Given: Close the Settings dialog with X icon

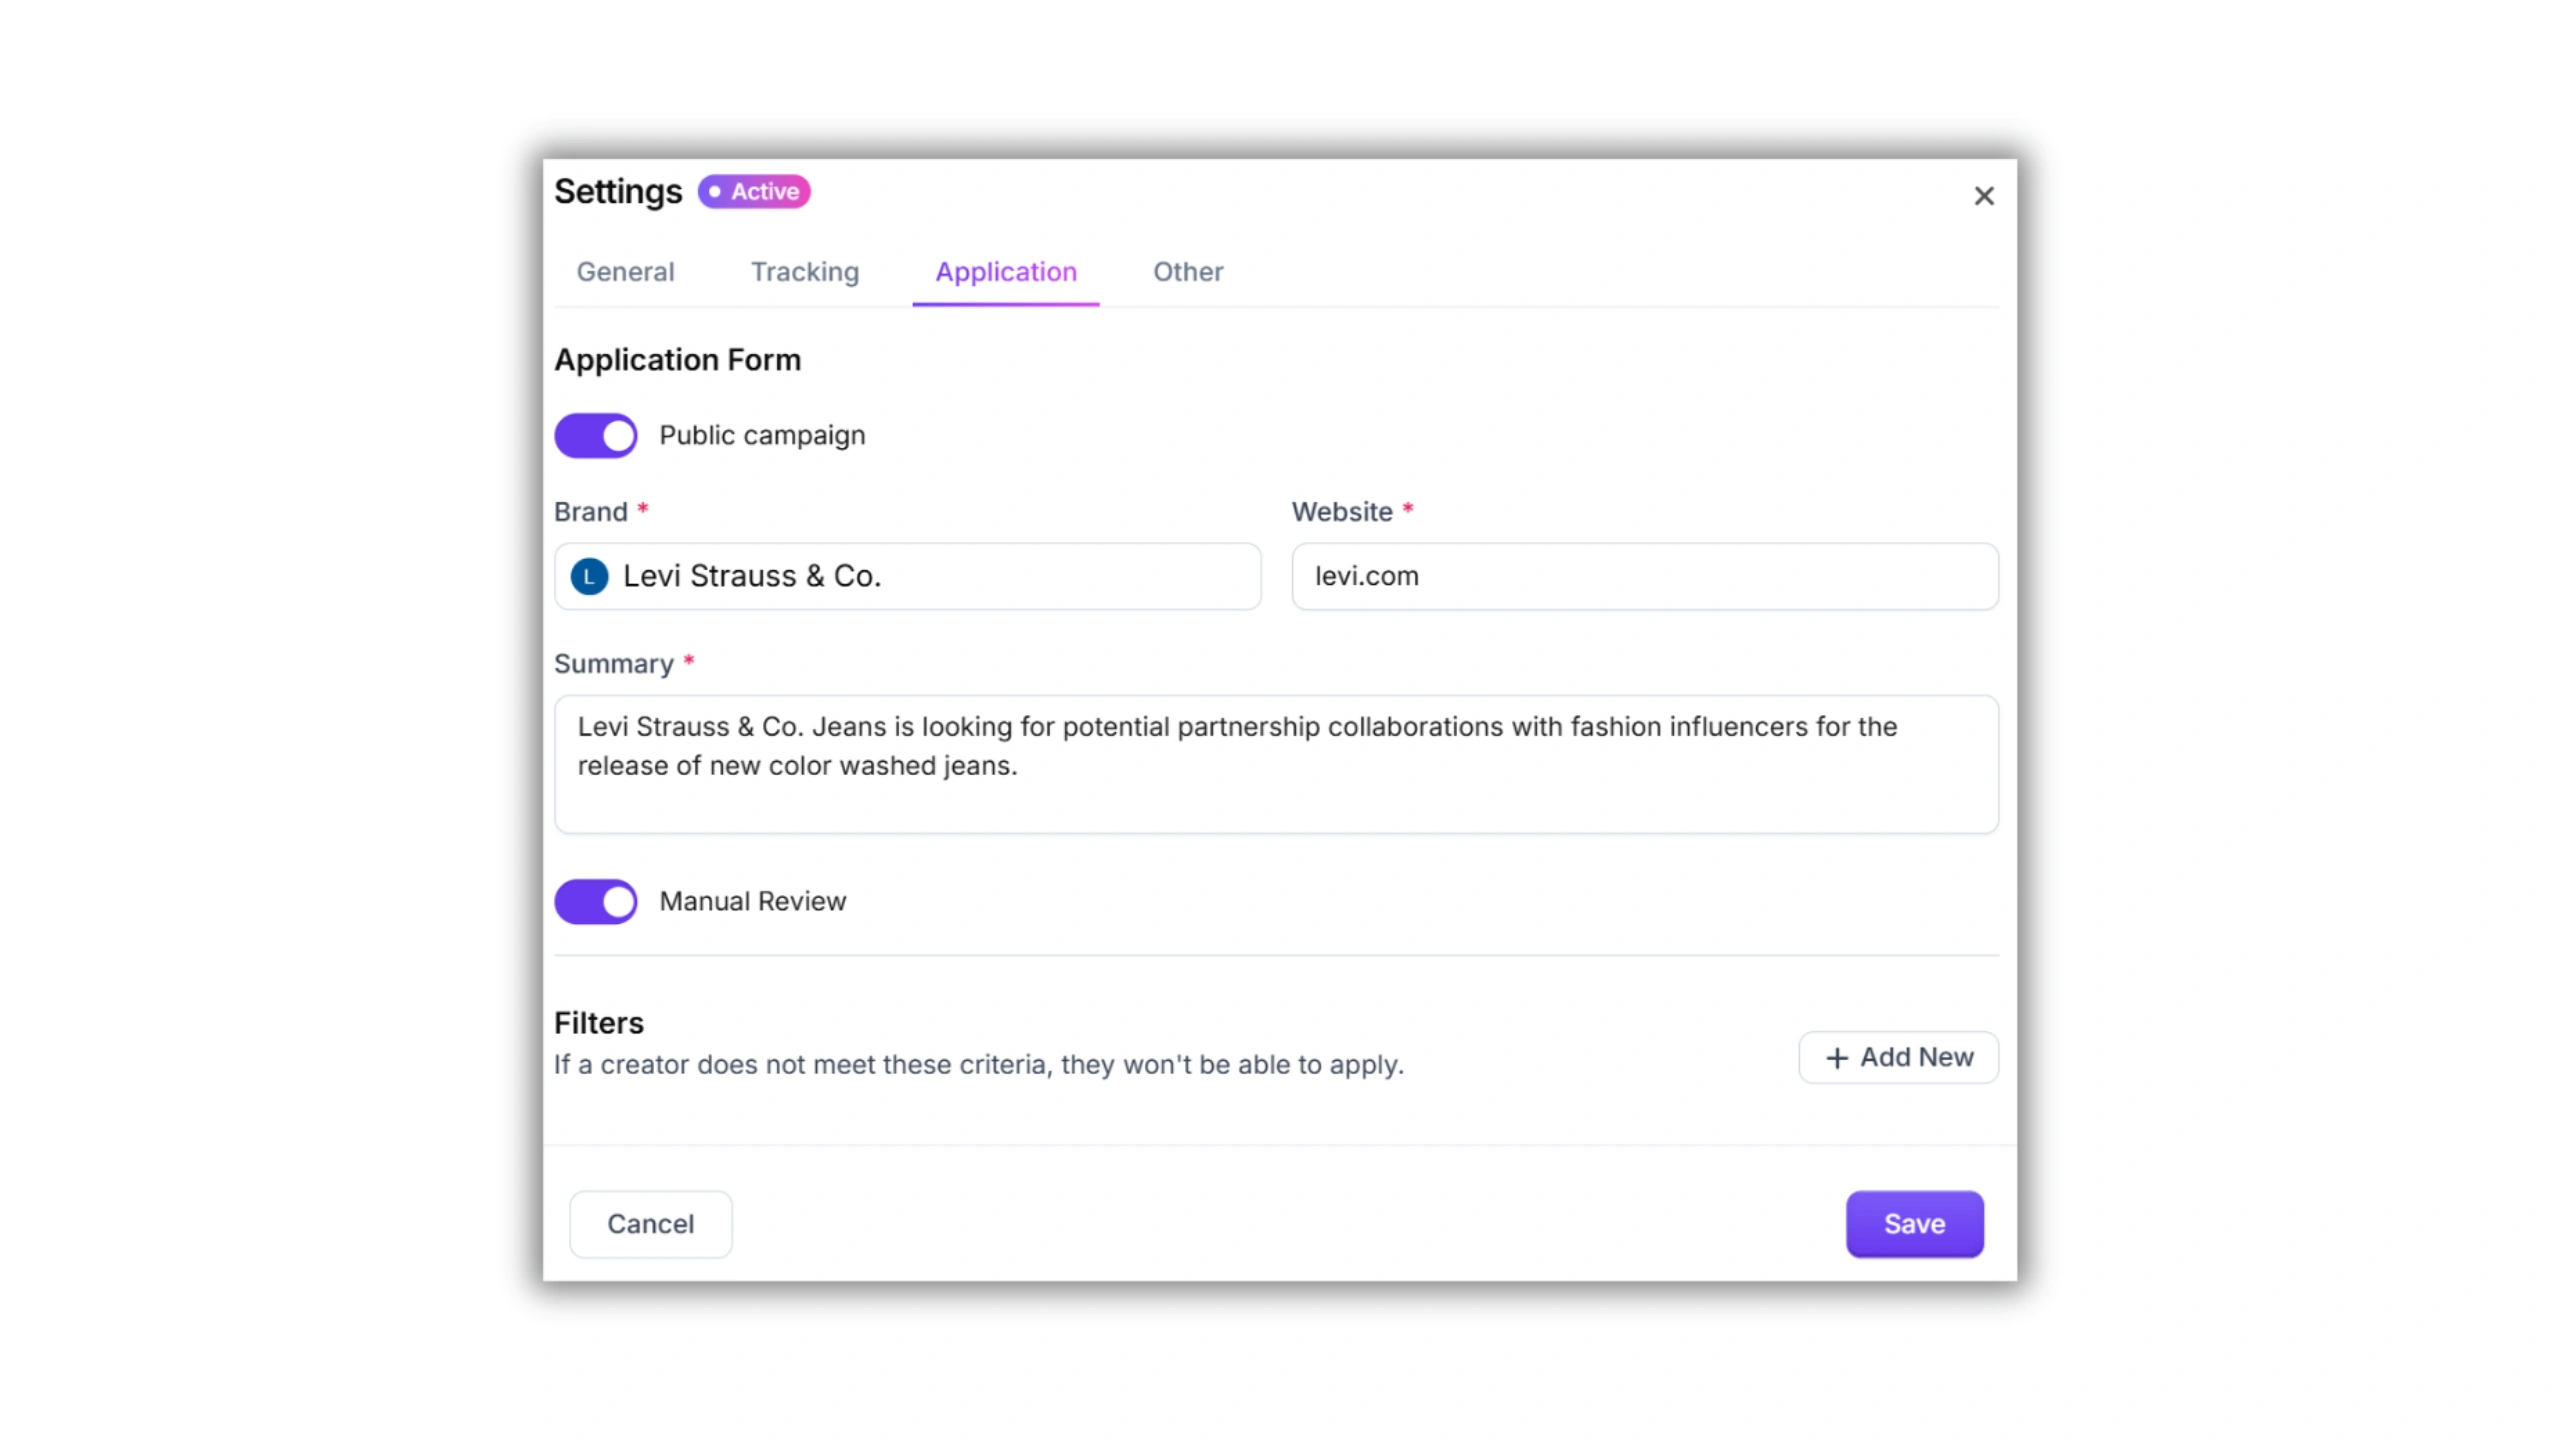Looking at the screenshot, I should 1983,196.
